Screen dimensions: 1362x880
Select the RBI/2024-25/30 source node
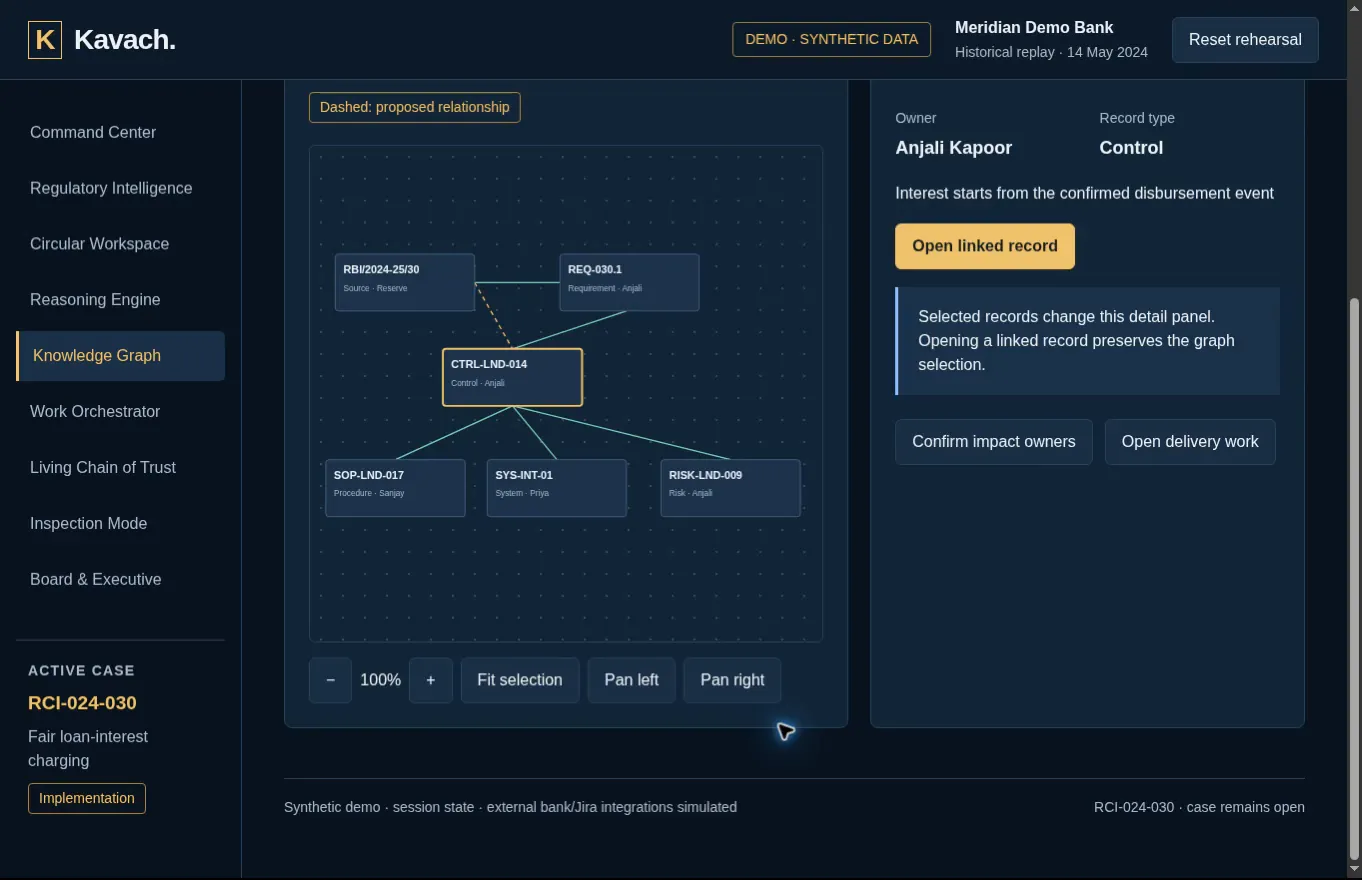(x=405, y=282)
